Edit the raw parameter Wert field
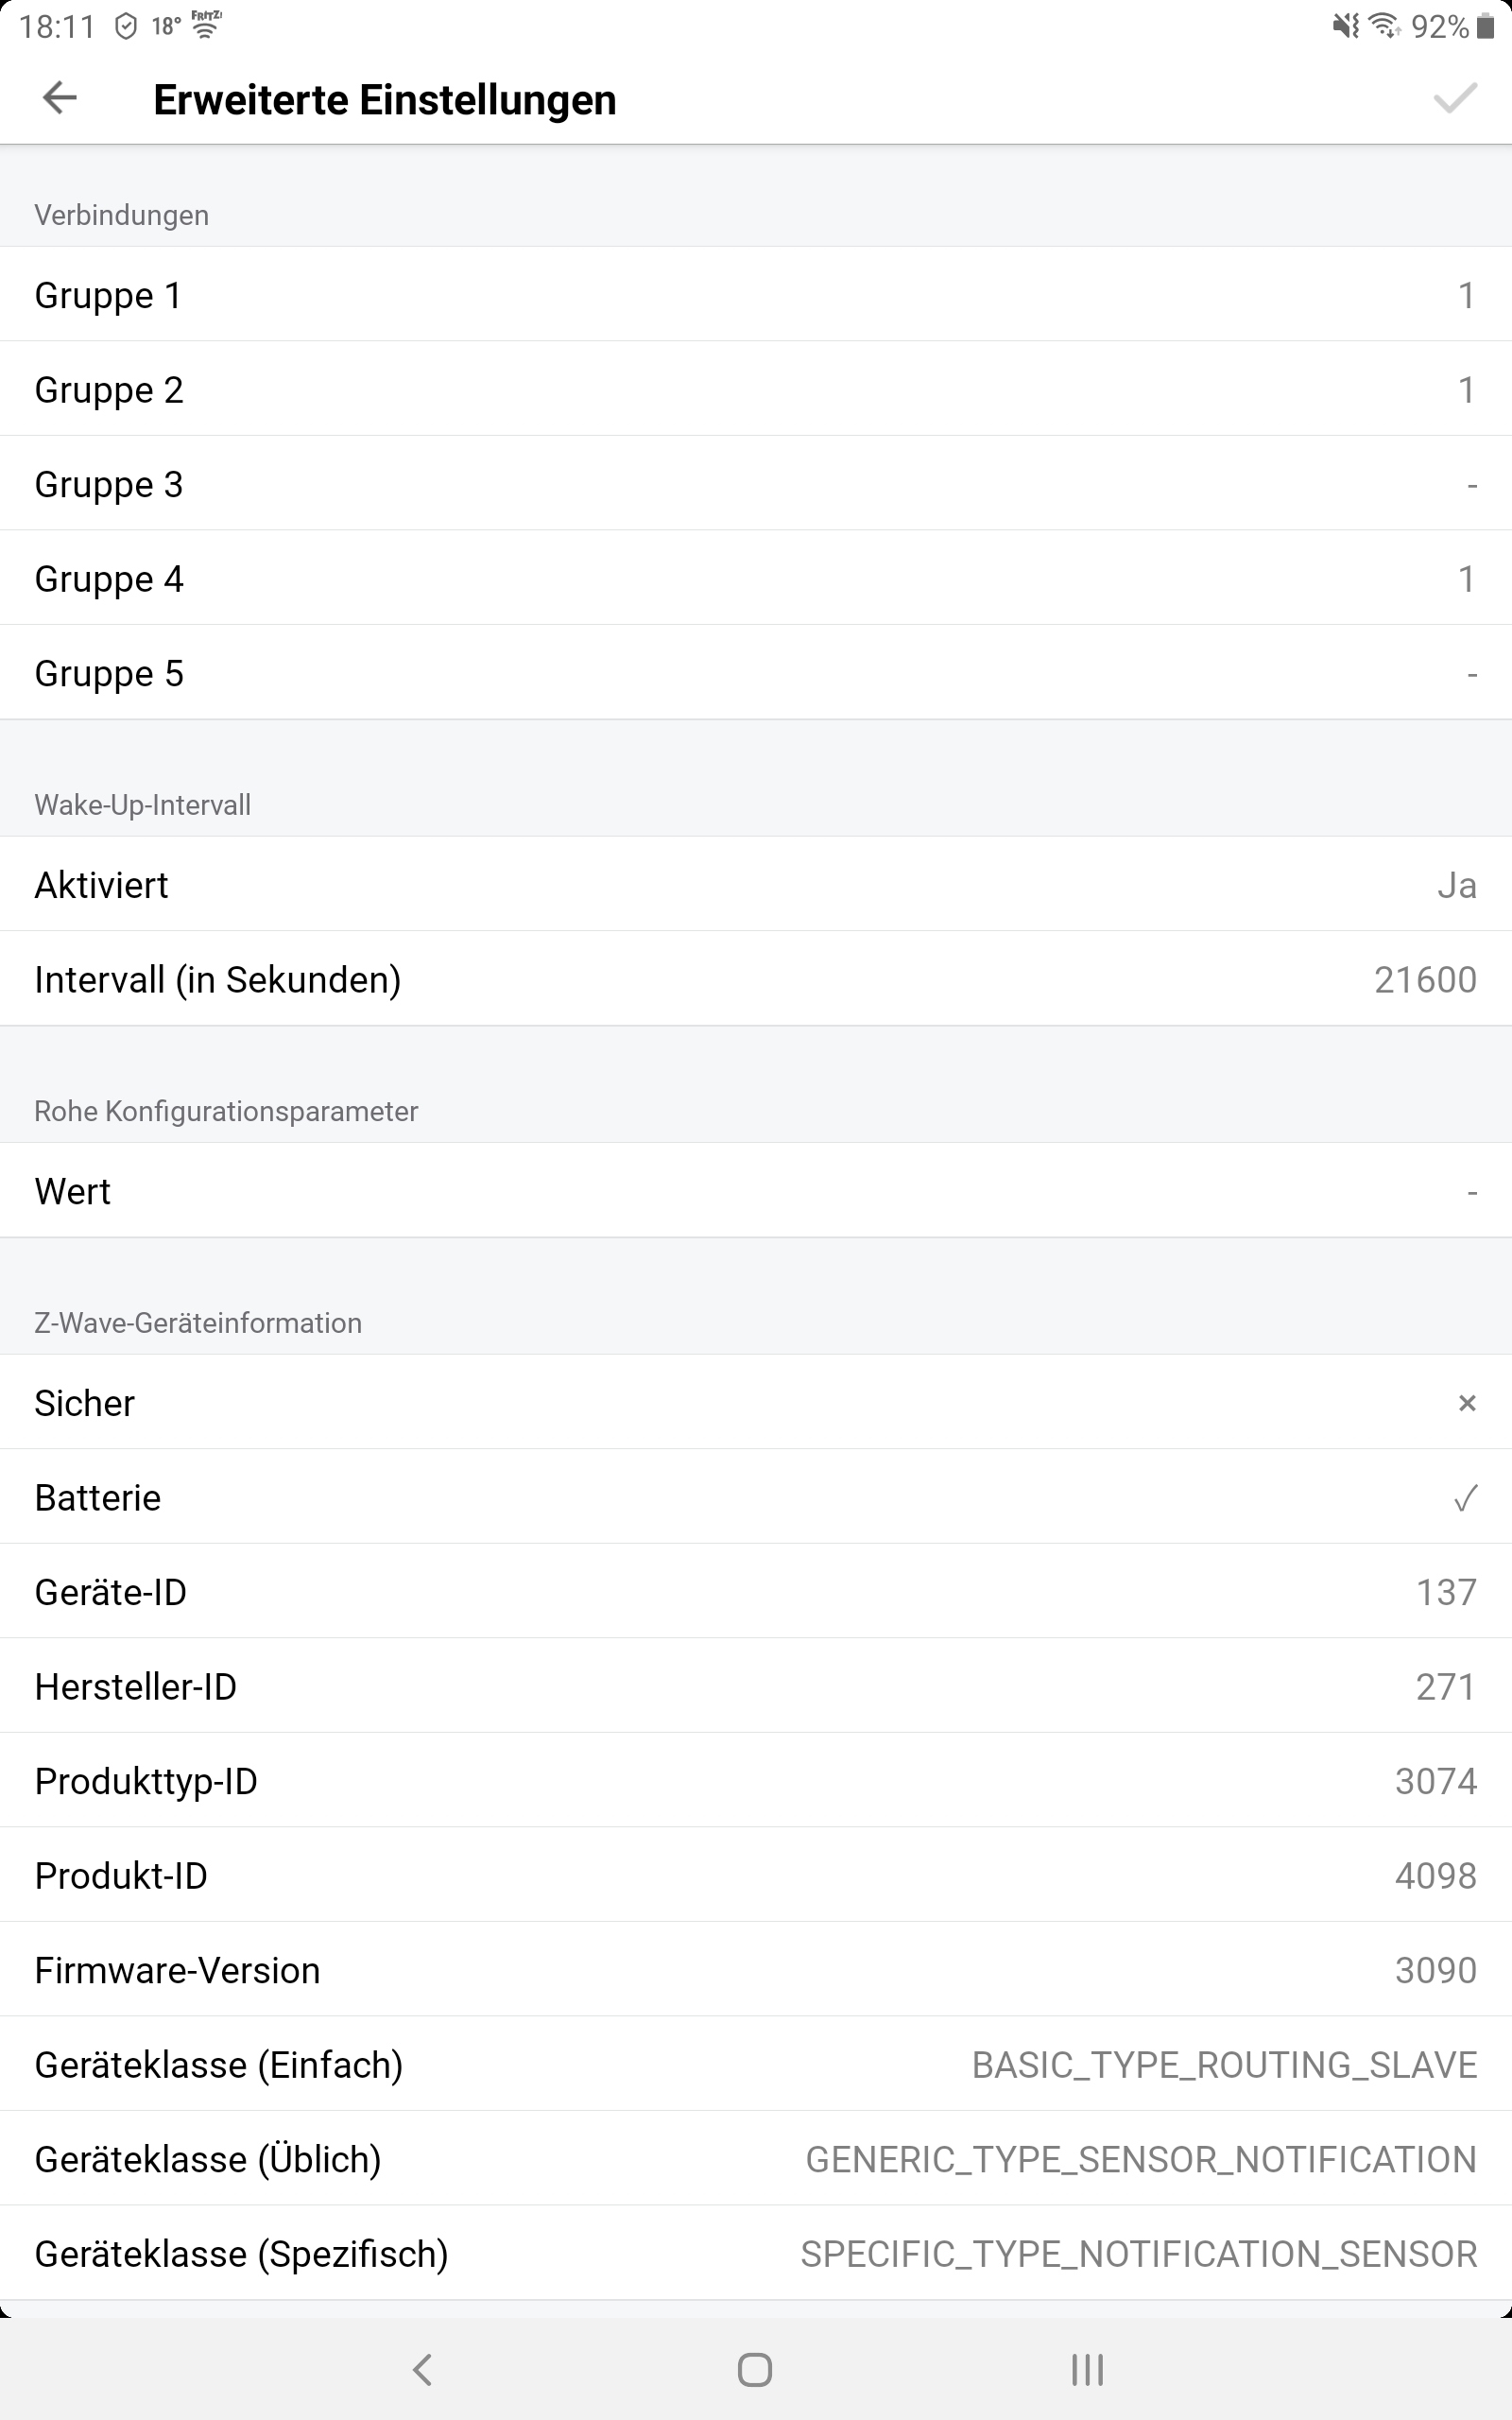 [x=756, y=1191]
